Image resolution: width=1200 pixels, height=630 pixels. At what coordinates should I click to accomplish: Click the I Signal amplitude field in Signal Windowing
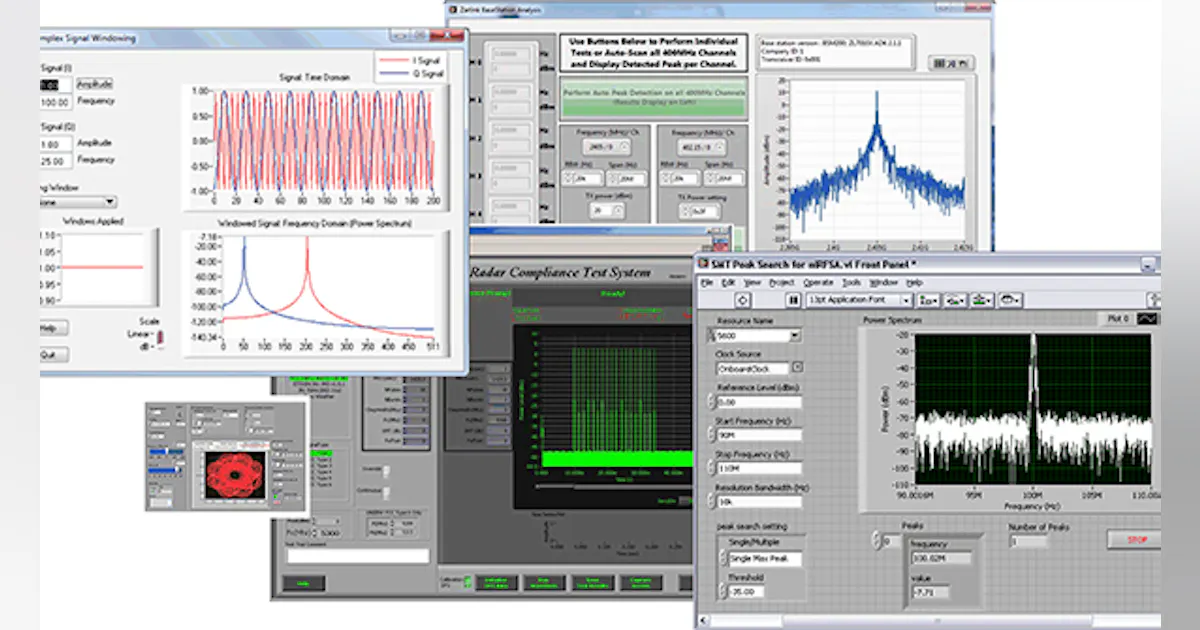point(55,85)
